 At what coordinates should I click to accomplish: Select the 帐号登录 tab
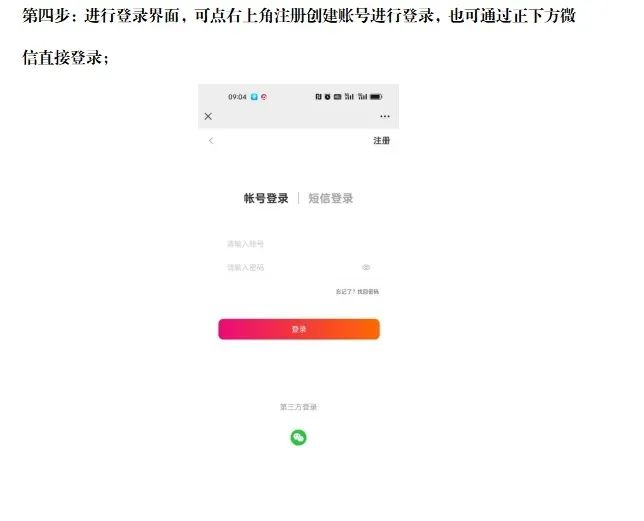(266, 198)
